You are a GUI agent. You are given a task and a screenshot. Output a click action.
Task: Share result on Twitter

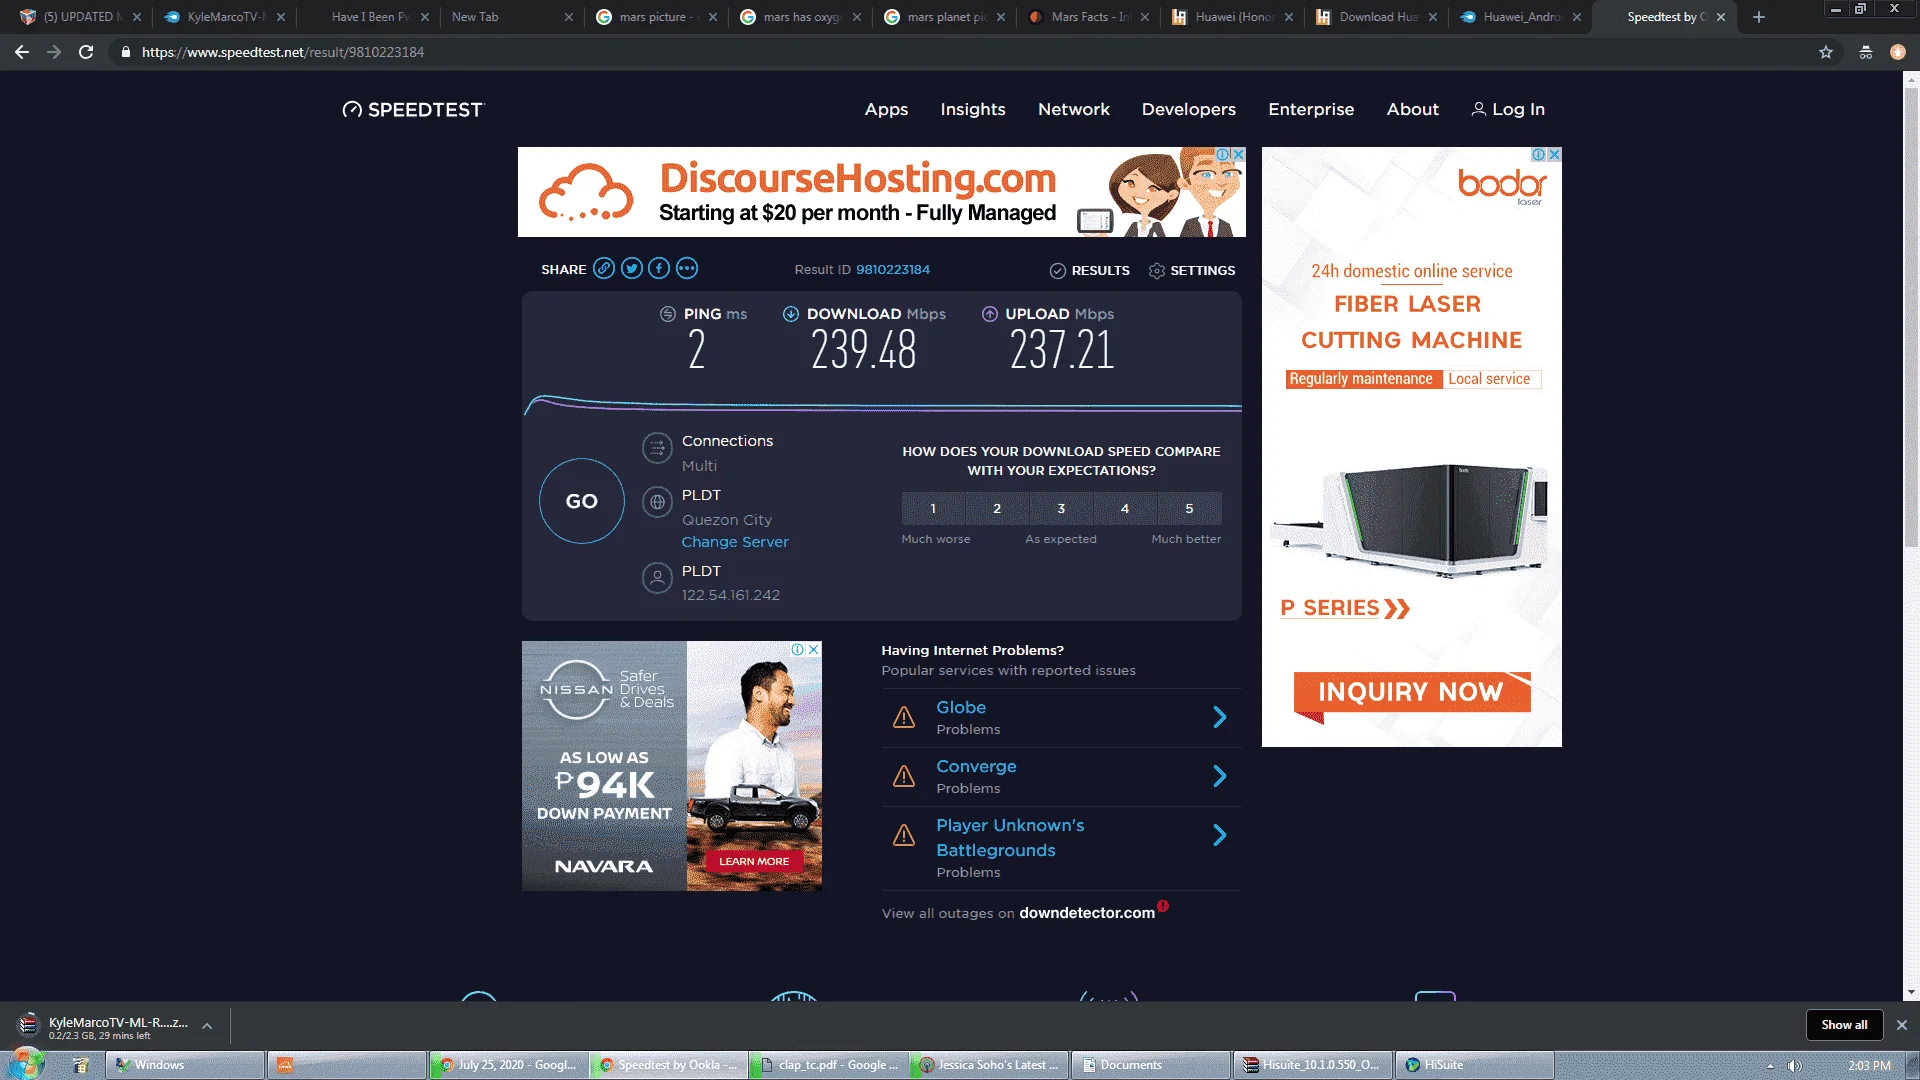(632, 269)
